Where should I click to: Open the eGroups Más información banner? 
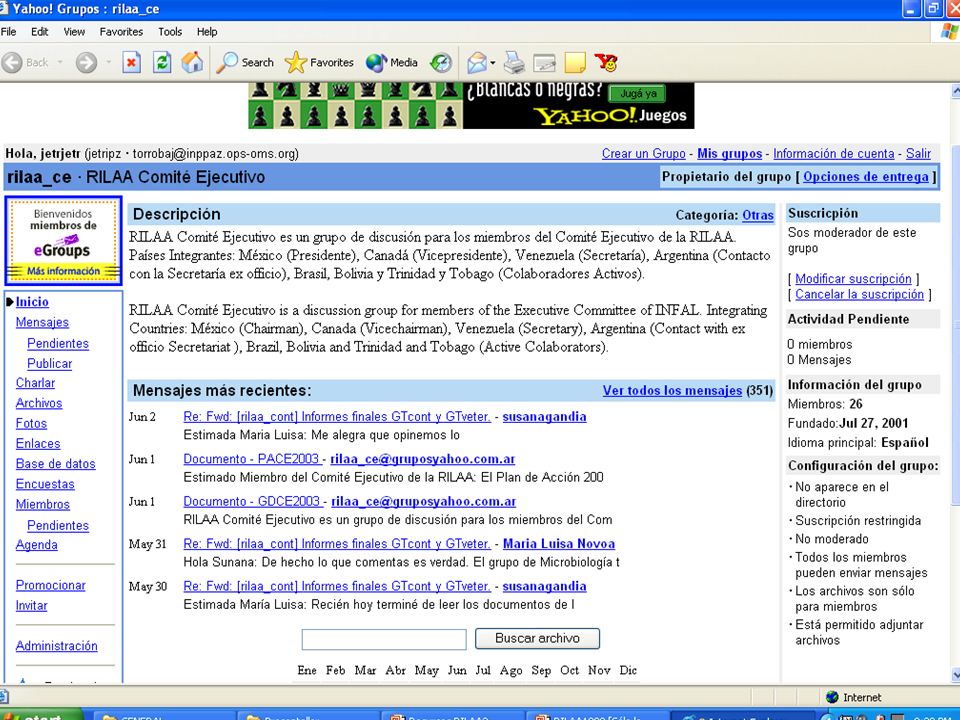pos(63,241)
